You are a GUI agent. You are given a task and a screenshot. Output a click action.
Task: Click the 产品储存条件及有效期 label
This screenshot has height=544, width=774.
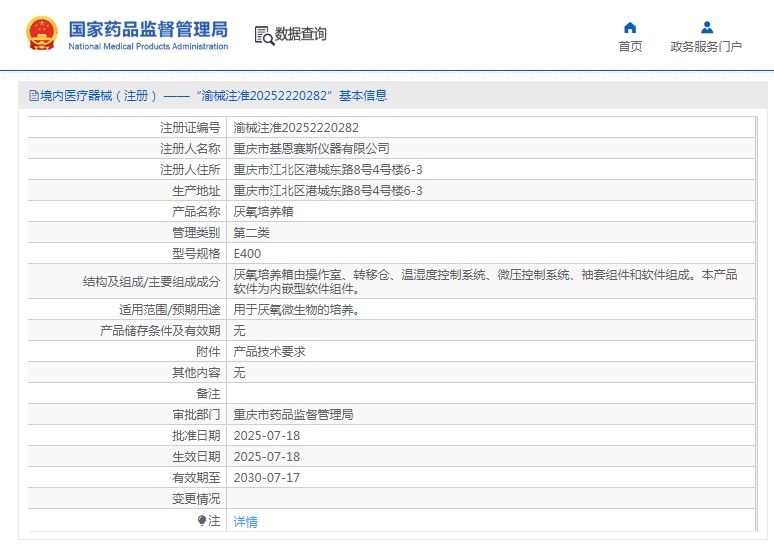(x=160, y=331)
